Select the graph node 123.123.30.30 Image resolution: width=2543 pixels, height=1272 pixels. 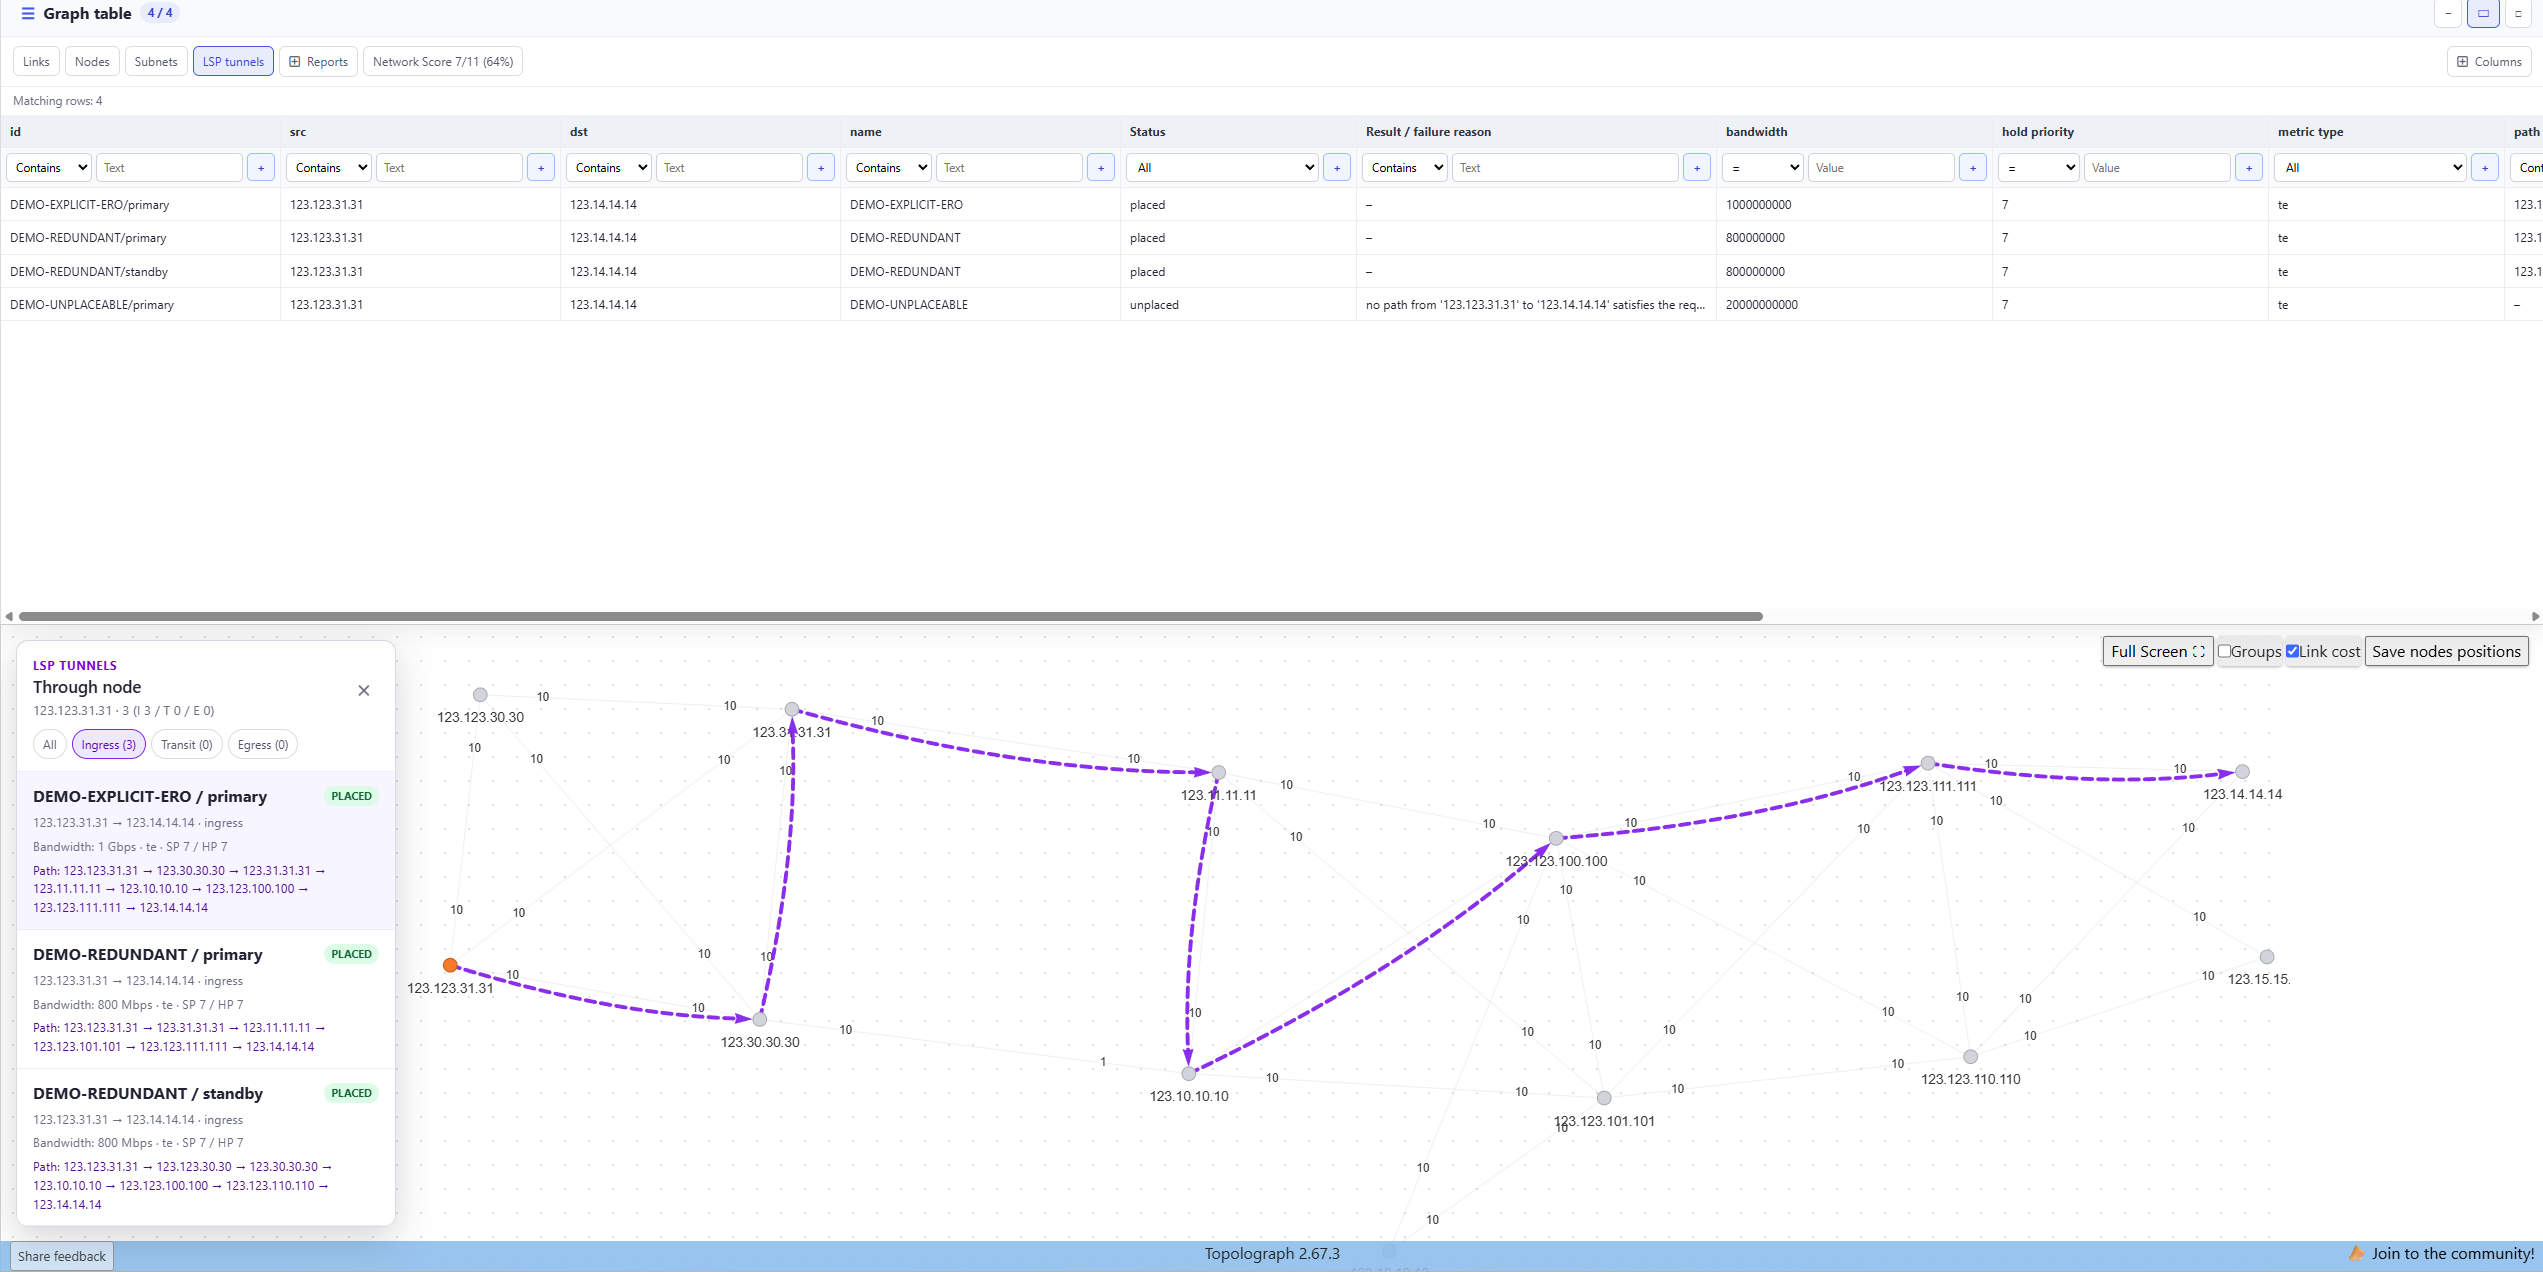480,694
